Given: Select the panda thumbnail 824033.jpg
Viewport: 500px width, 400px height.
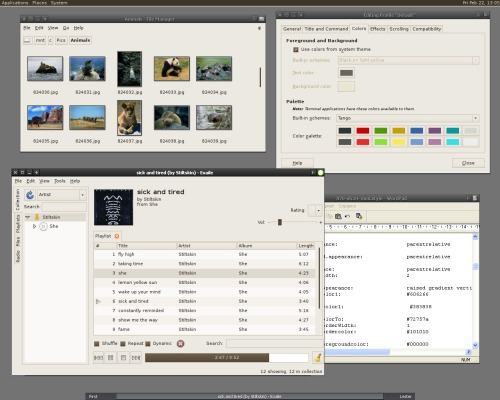Looking at the screenshot, I should [172, 69].
